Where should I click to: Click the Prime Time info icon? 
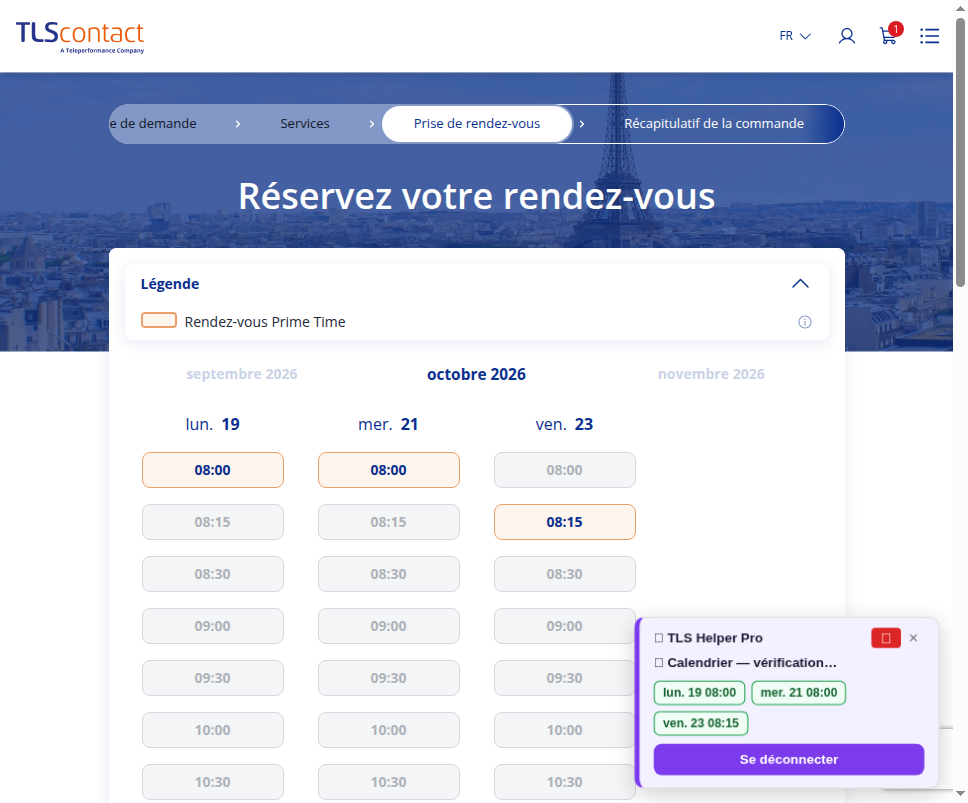pos(804,322)
